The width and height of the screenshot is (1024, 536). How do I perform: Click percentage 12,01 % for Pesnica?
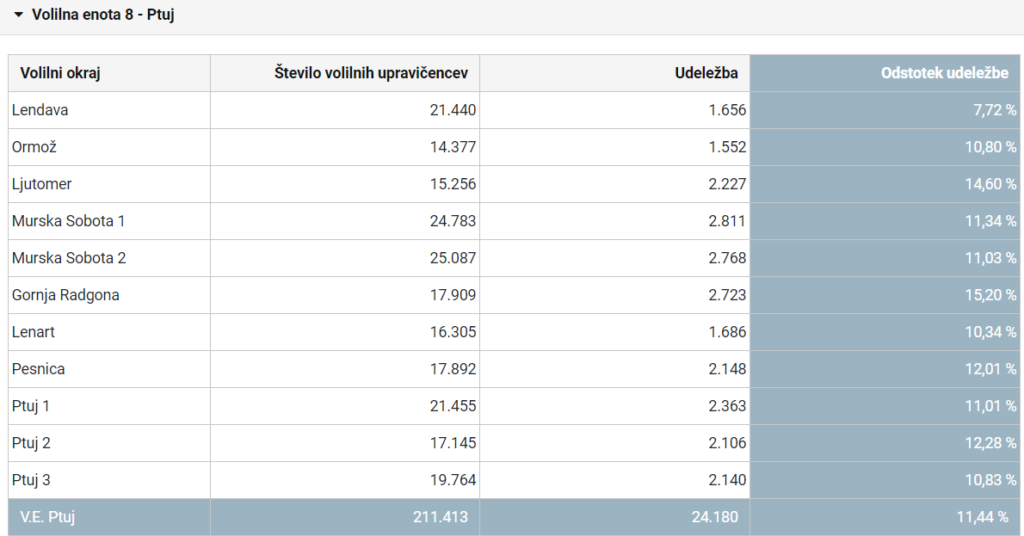[991, 369]
